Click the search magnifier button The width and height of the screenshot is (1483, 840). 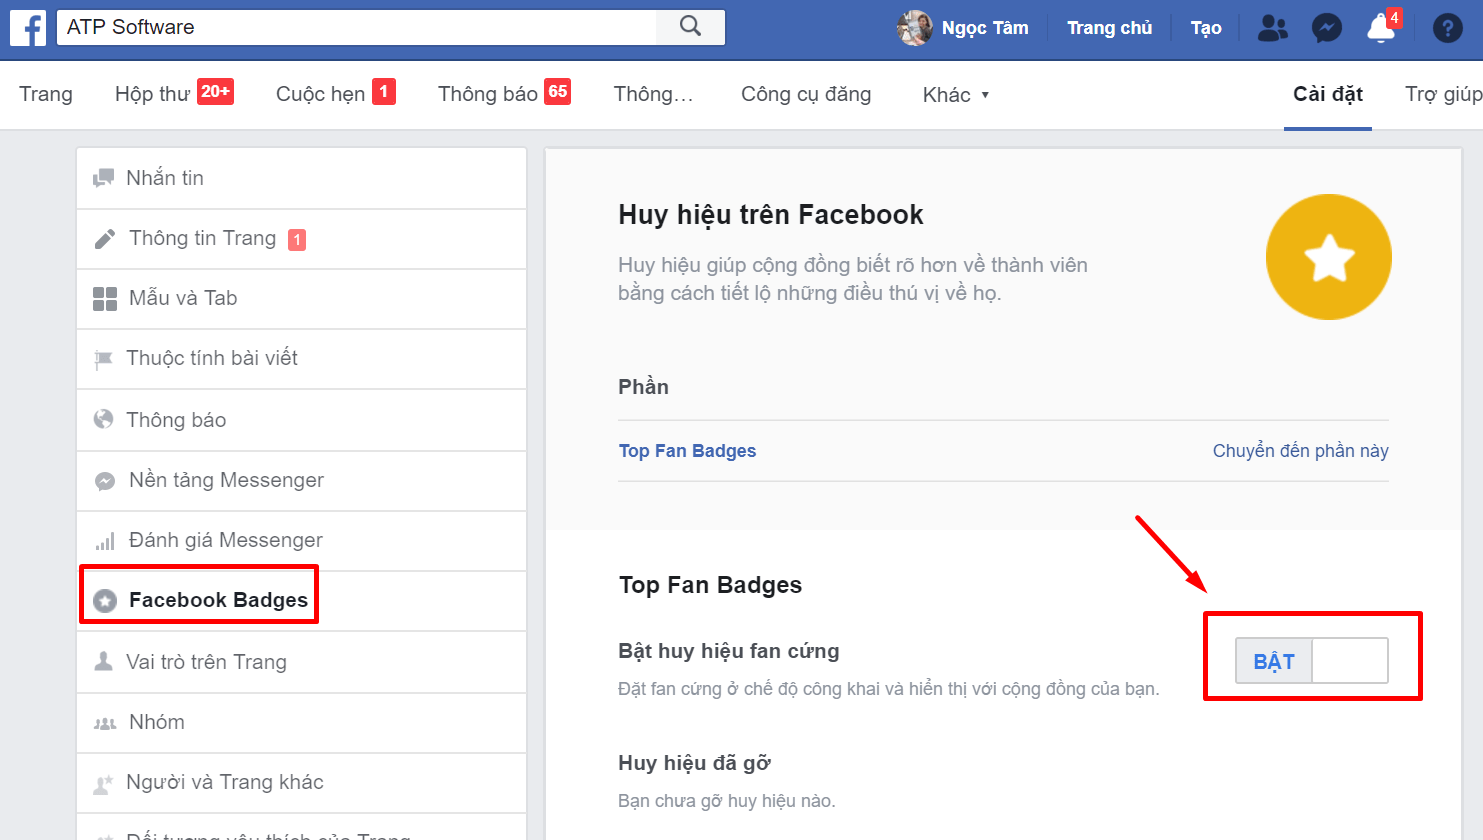690,27
